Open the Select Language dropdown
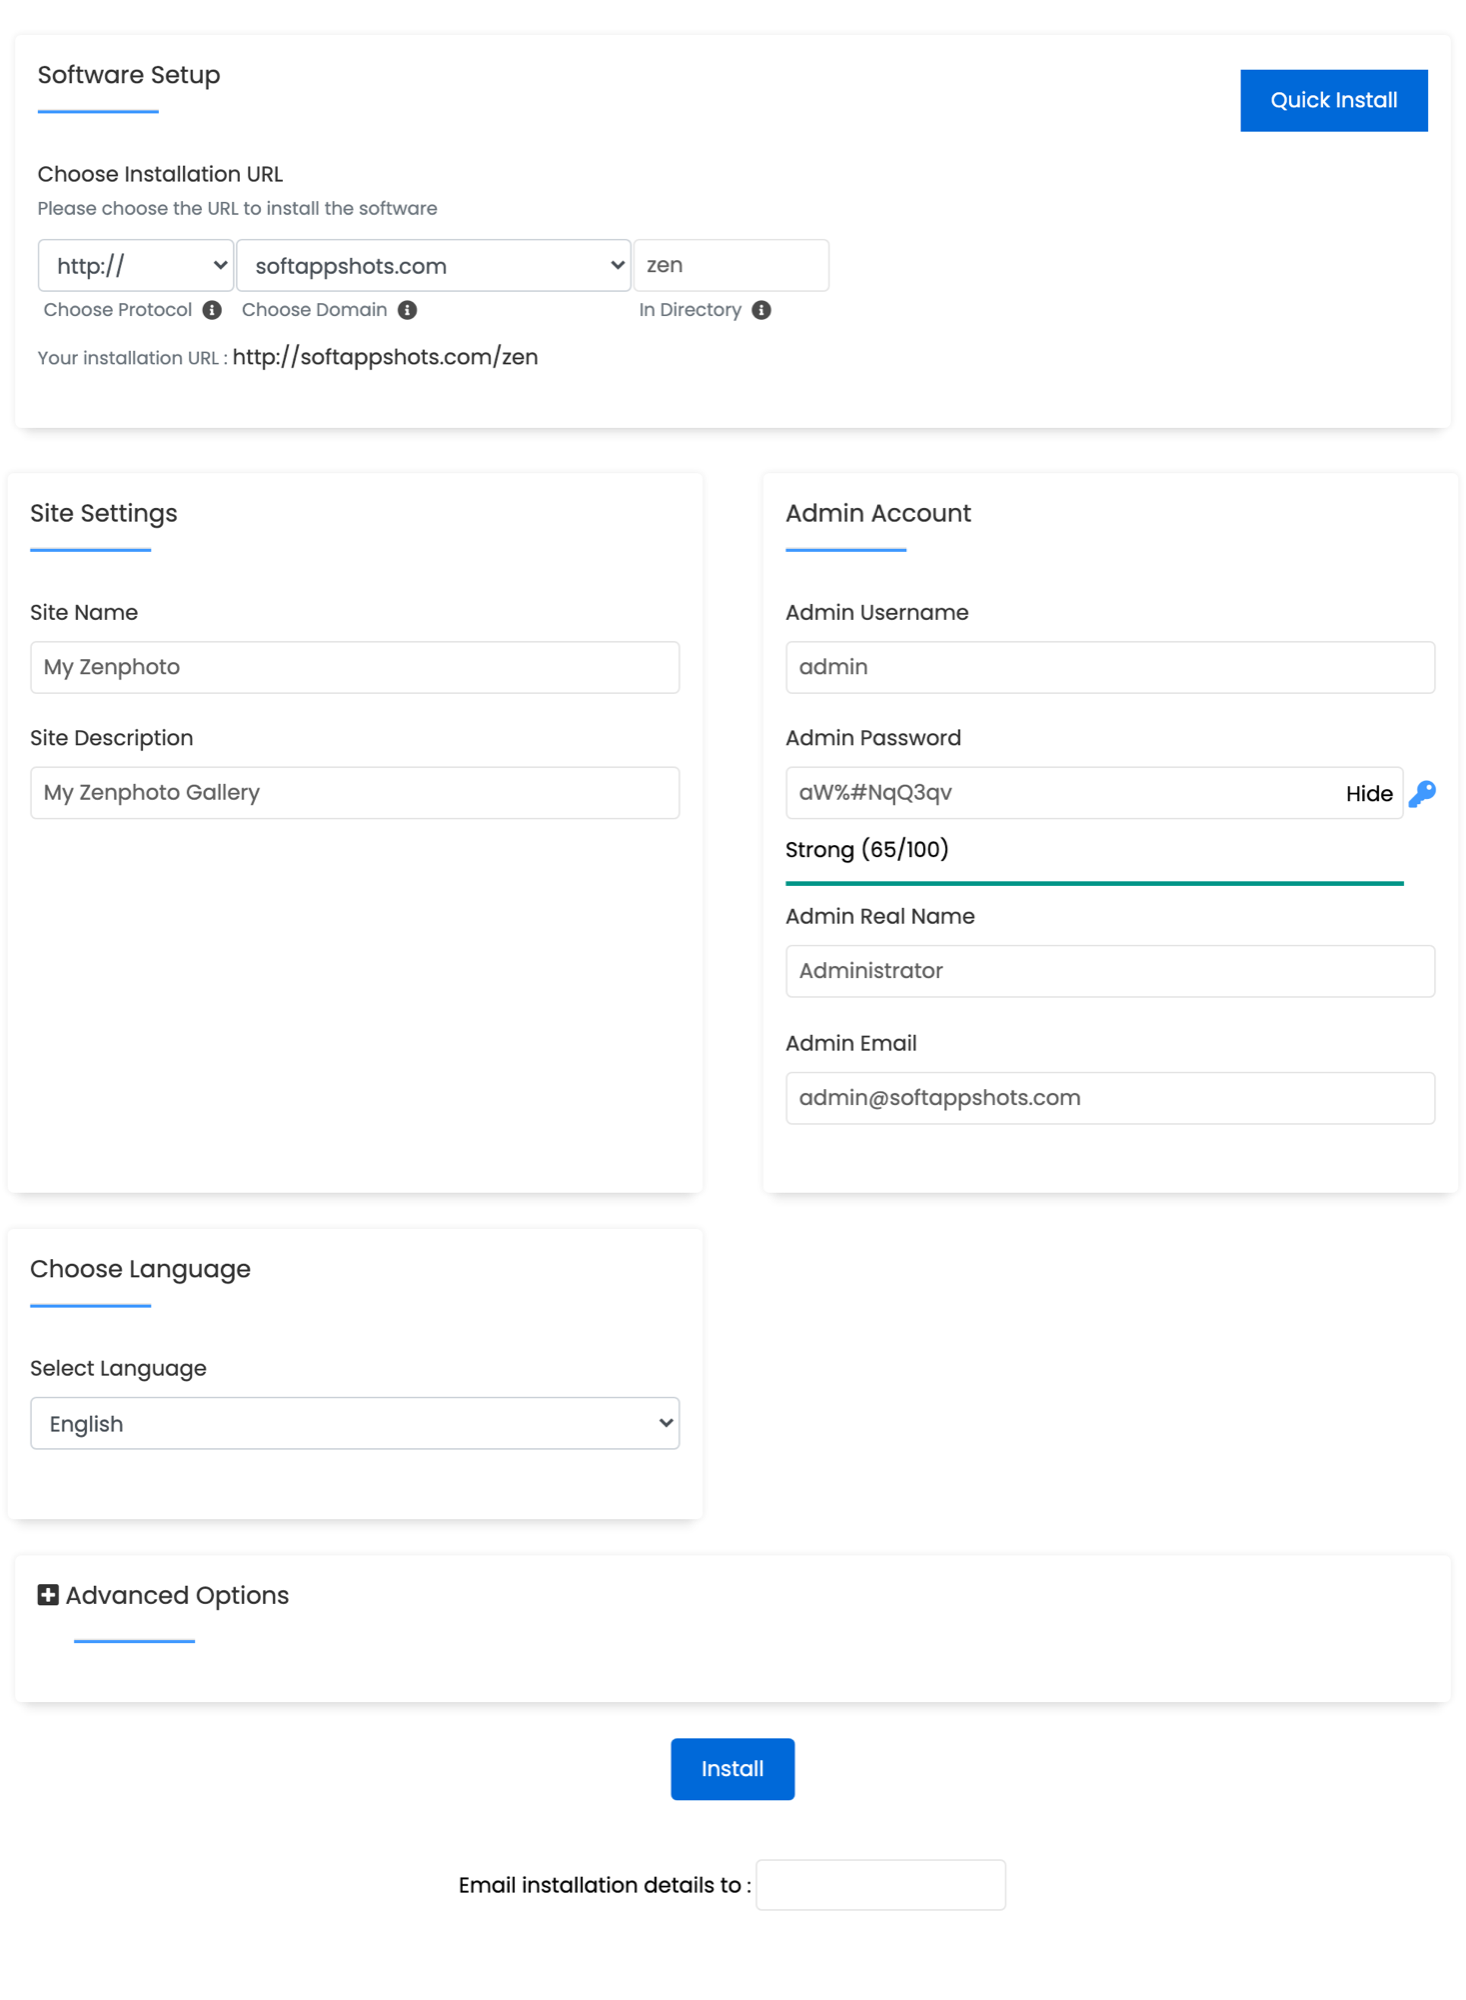Image resolution: width=1466 pixels, height=2000 pixels. pos(355,1423)
